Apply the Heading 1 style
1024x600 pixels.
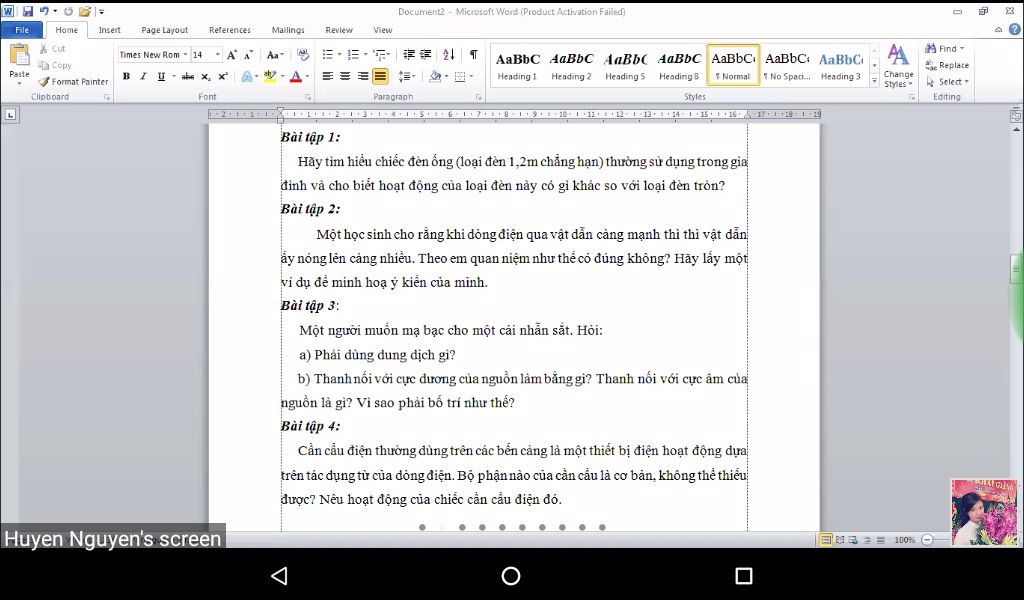pyautogui.click(x=517, y=66)
